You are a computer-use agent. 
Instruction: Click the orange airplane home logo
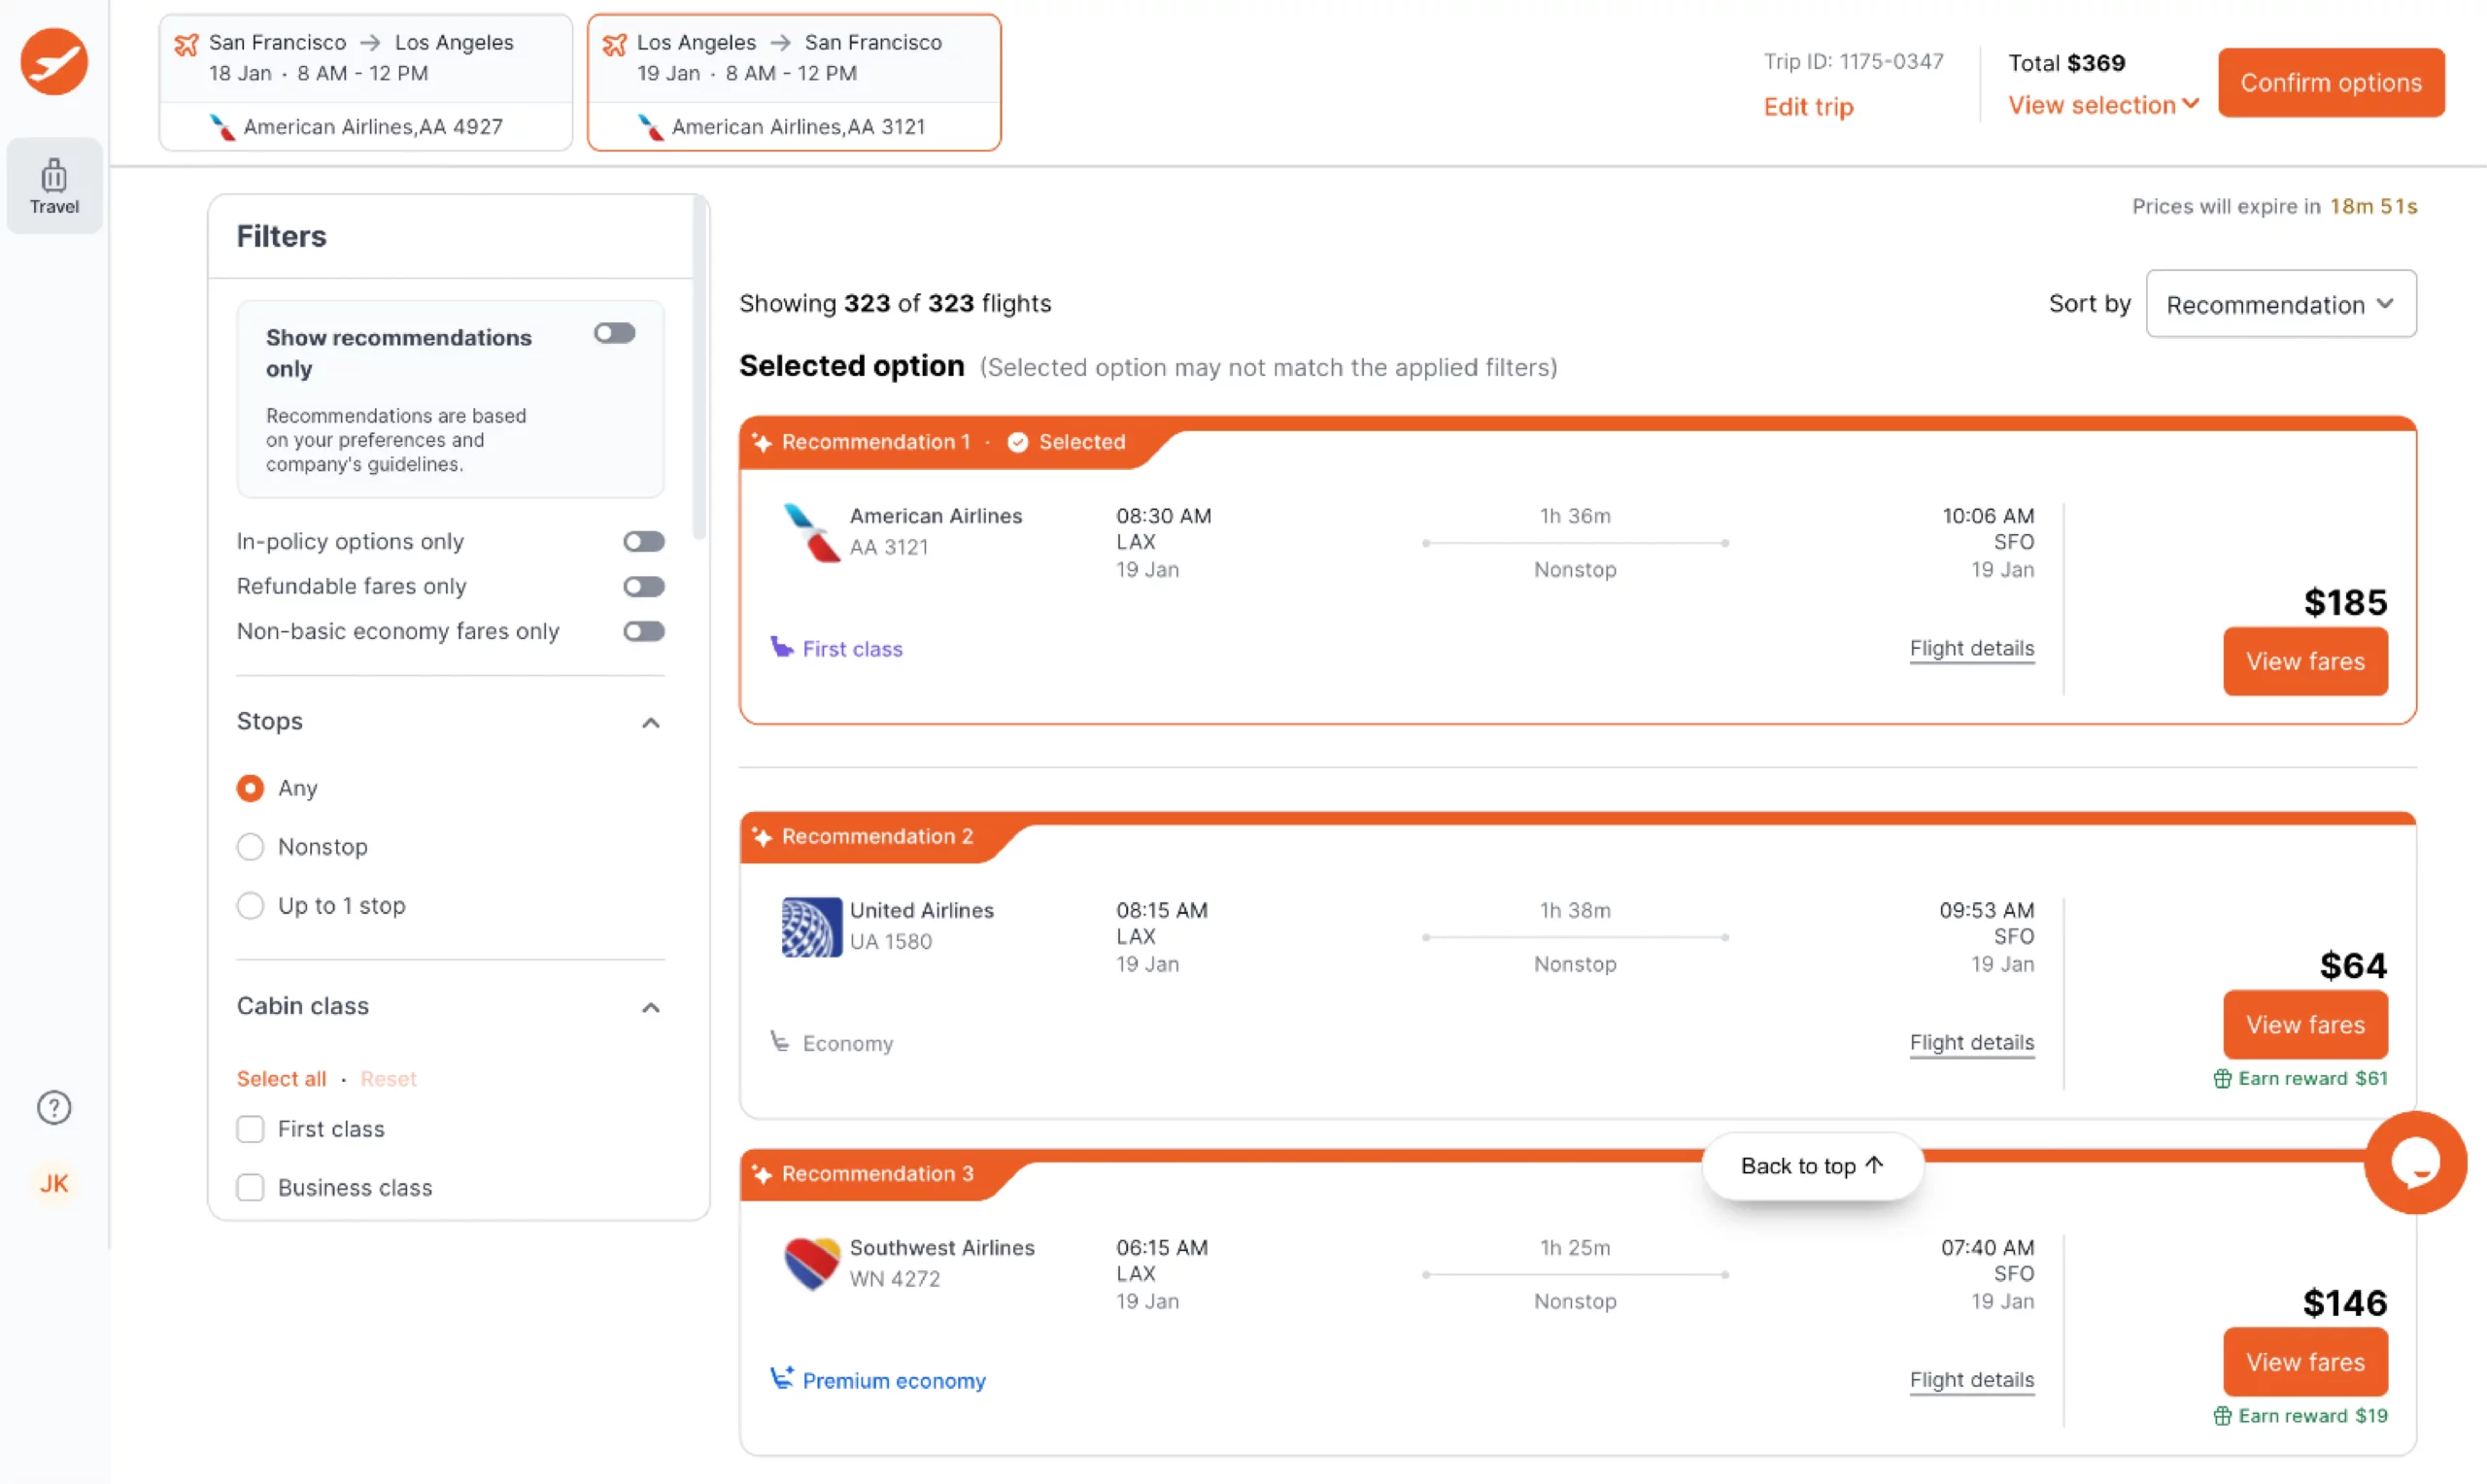tap(54, 62)
